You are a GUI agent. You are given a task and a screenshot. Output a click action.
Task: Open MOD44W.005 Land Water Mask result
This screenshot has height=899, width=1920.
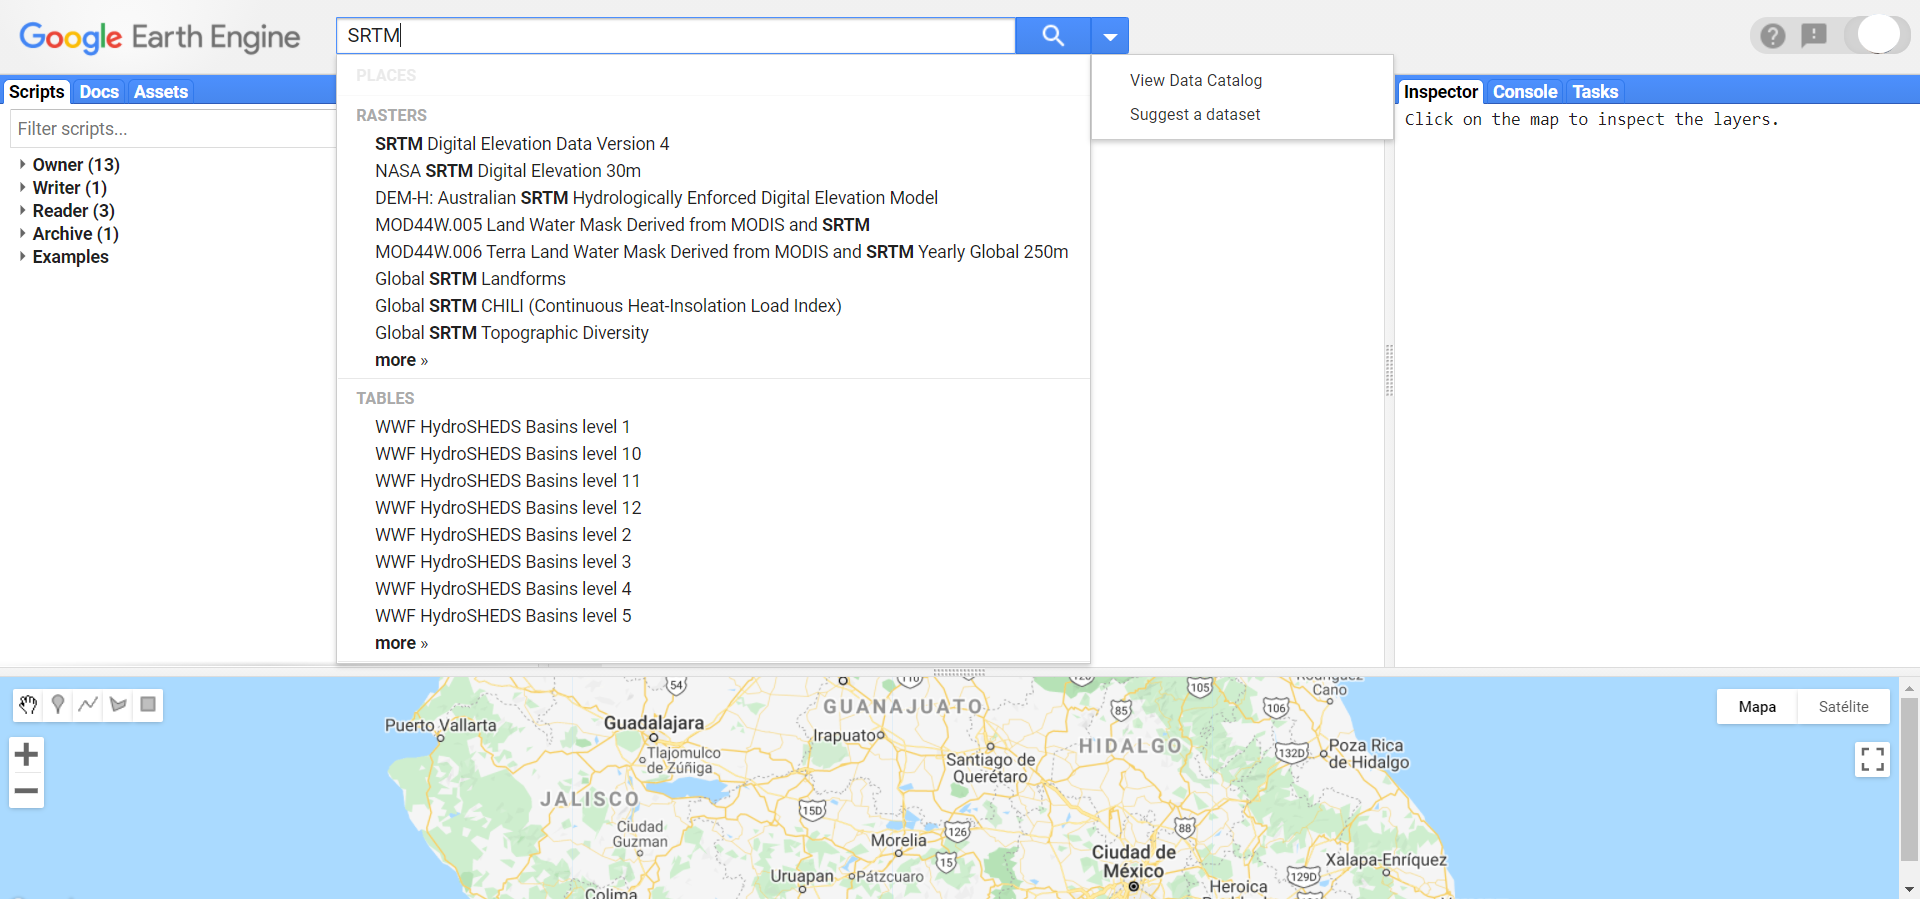click(x=622, y=225)
